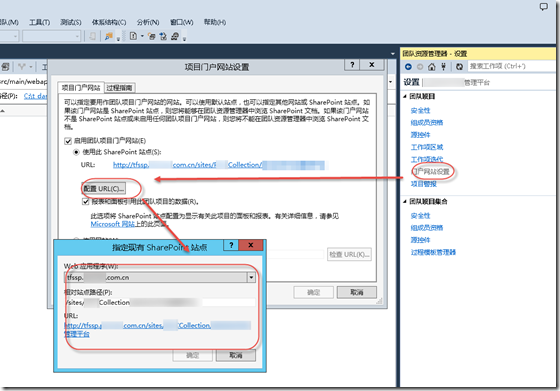Open the SharePoint URL link in portal settings
The width and height of the screenshot is (560, 391).
[219, 165]
